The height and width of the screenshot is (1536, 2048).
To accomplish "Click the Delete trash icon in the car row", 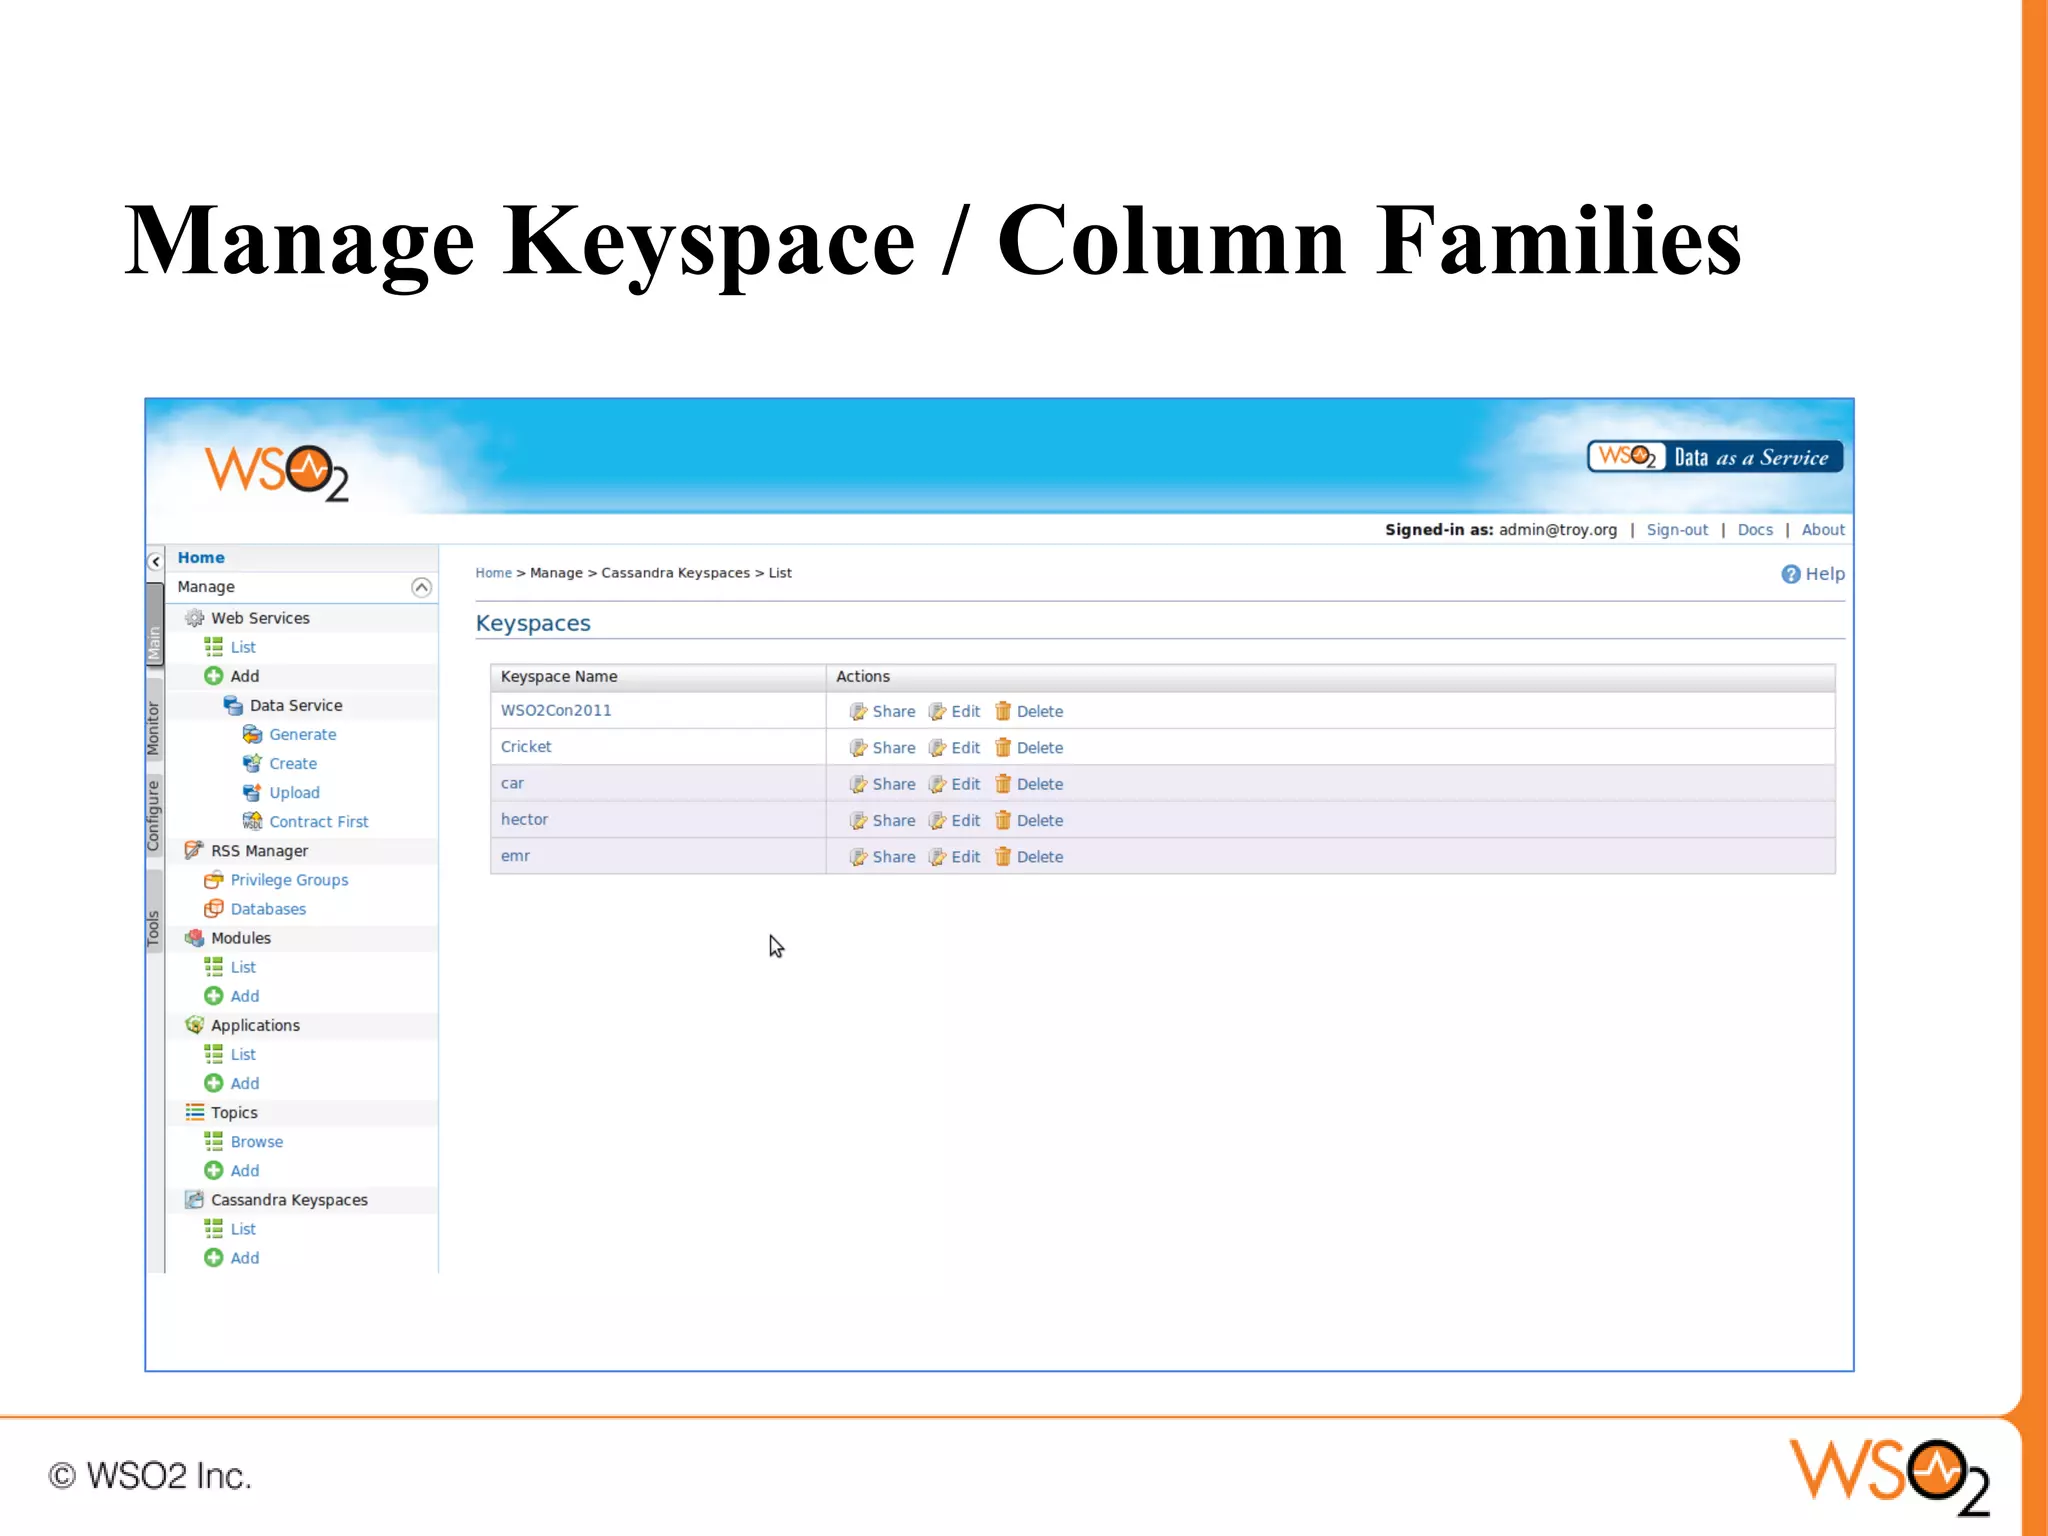I will [x=1003, y=784].
